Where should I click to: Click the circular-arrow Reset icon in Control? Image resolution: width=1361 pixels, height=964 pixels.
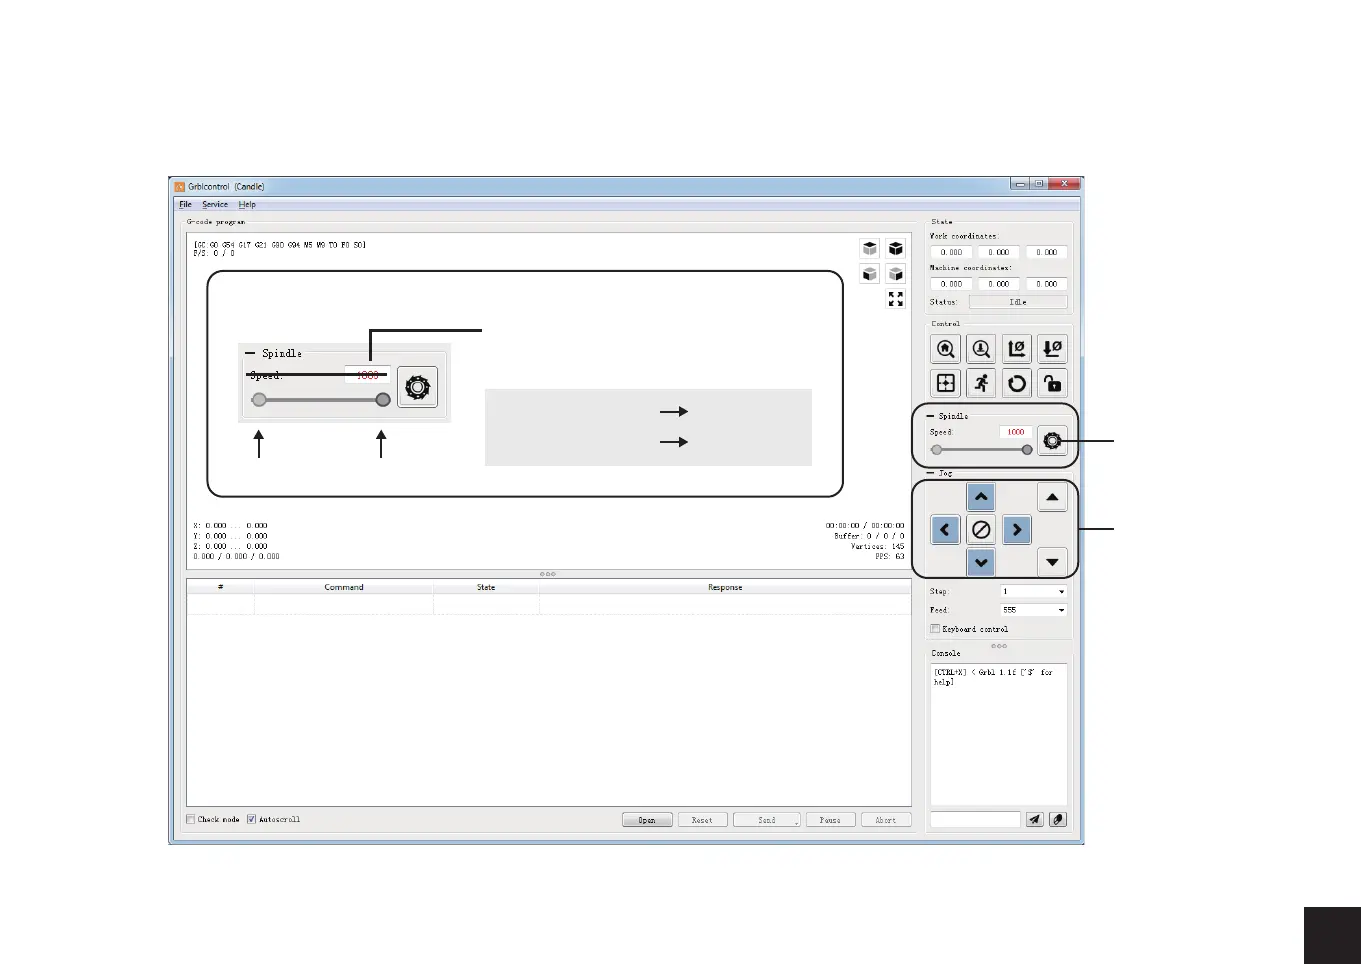[1017, 383]
